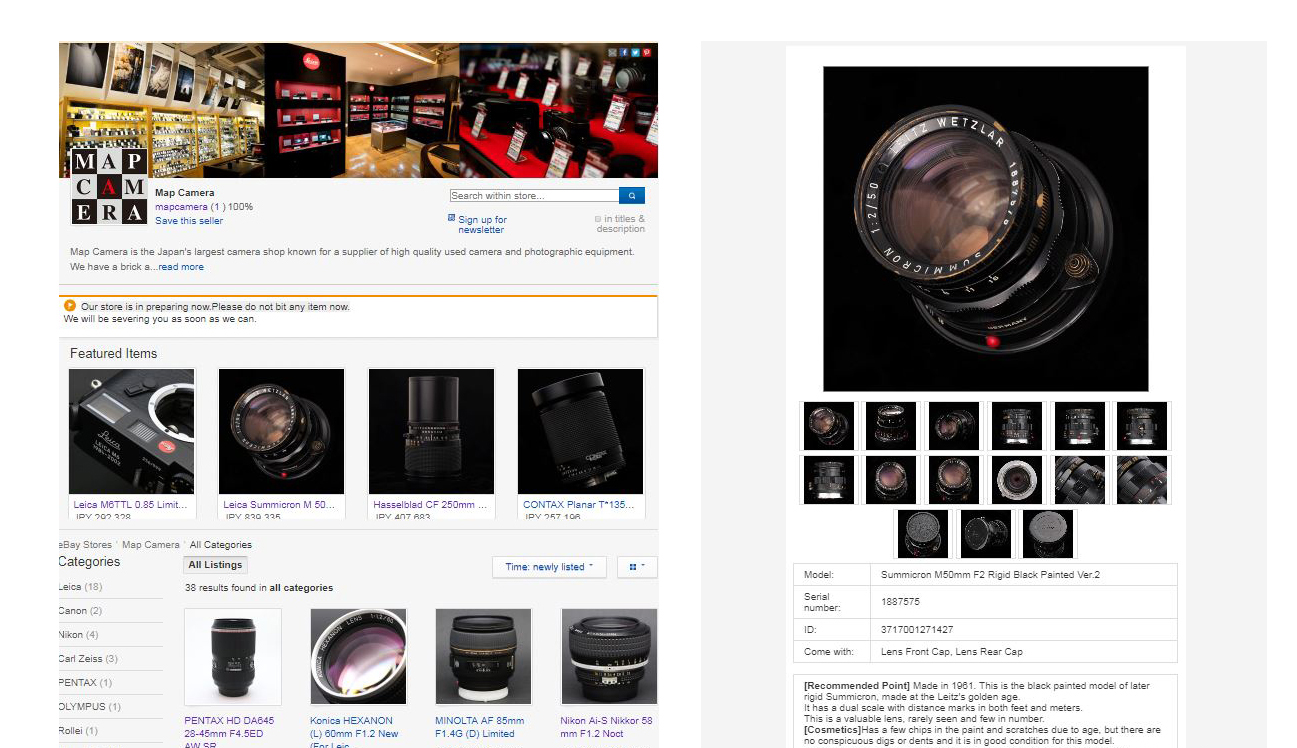Select the first thumbnail in top gallery row
1297x748 pixels.
tap(829, 426)
